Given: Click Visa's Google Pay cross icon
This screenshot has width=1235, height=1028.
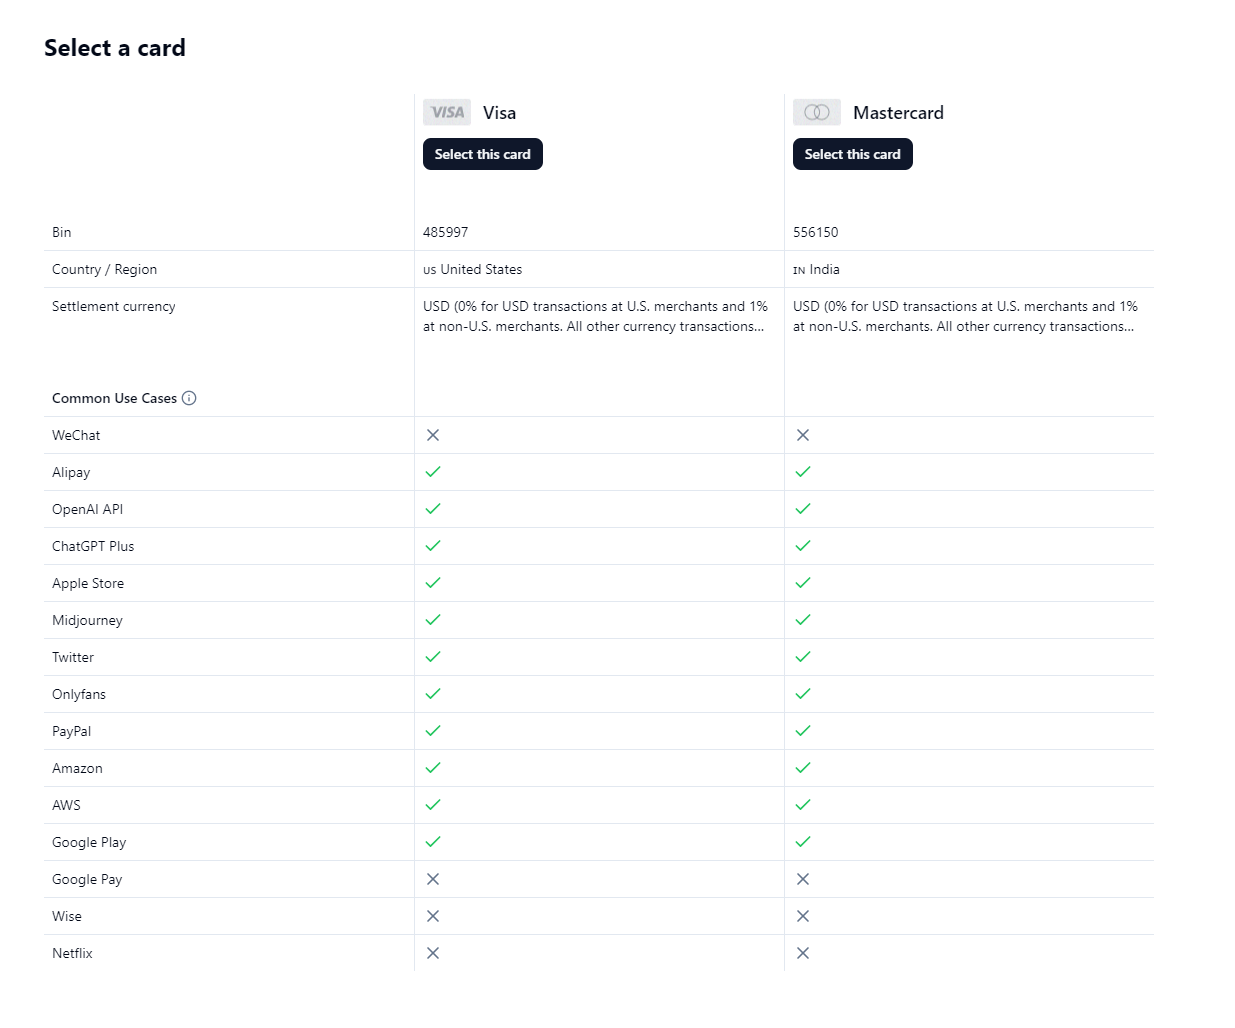Looking at the screenshot, I should coord(433,879).
